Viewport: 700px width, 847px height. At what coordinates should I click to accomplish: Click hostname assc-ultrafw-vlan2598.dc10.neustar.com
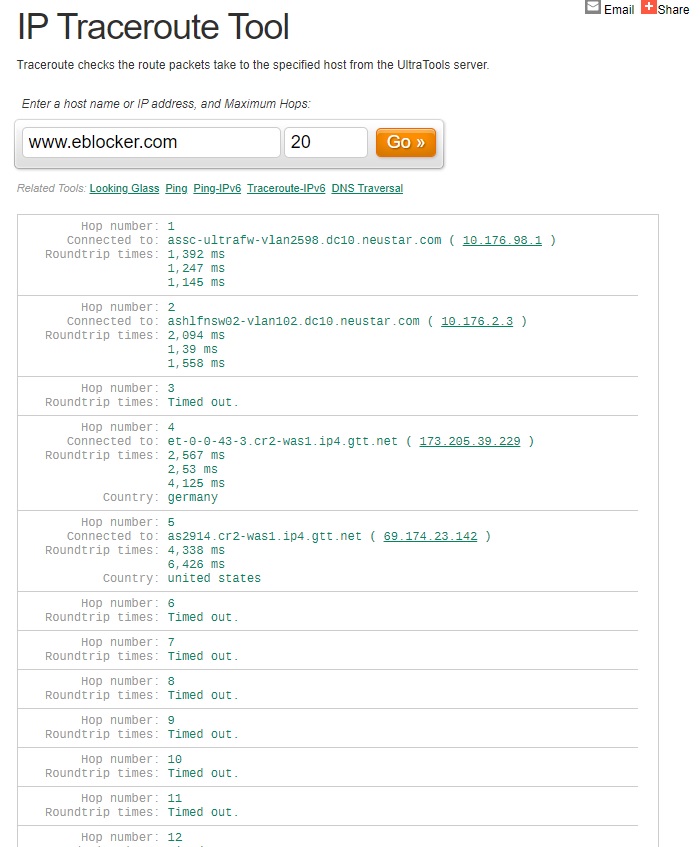click(x=304, y=240)
